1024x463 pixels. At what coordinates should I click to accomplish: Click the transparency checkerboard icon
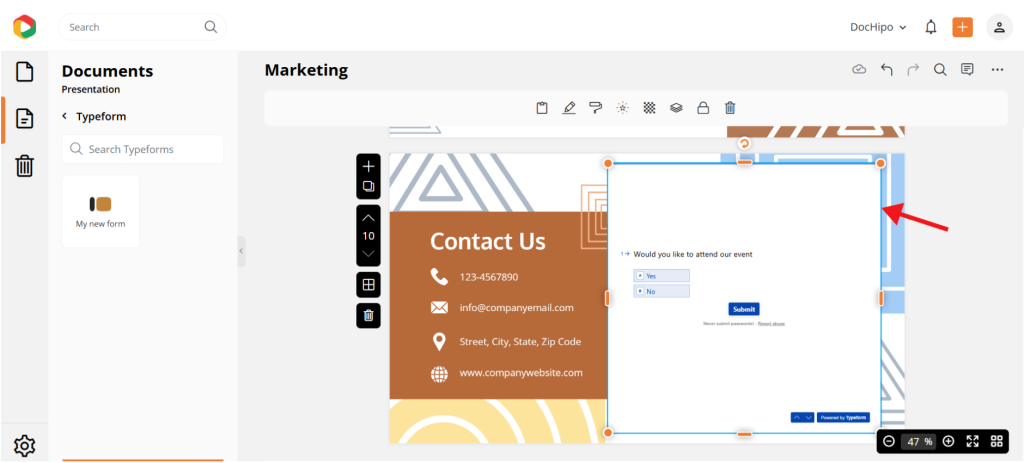[x=649, y=108]
